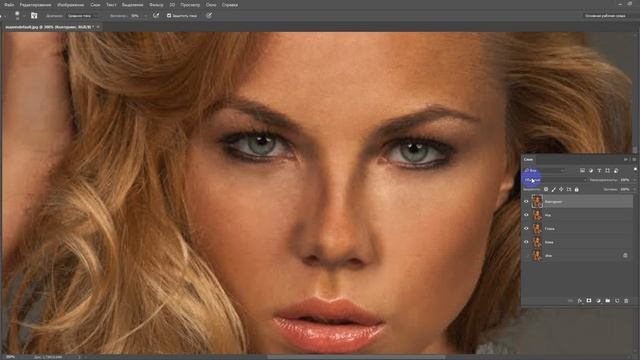Open the fill slider dropdown arrow
This screenshot has width=640, height=360.
click(634, 189)
